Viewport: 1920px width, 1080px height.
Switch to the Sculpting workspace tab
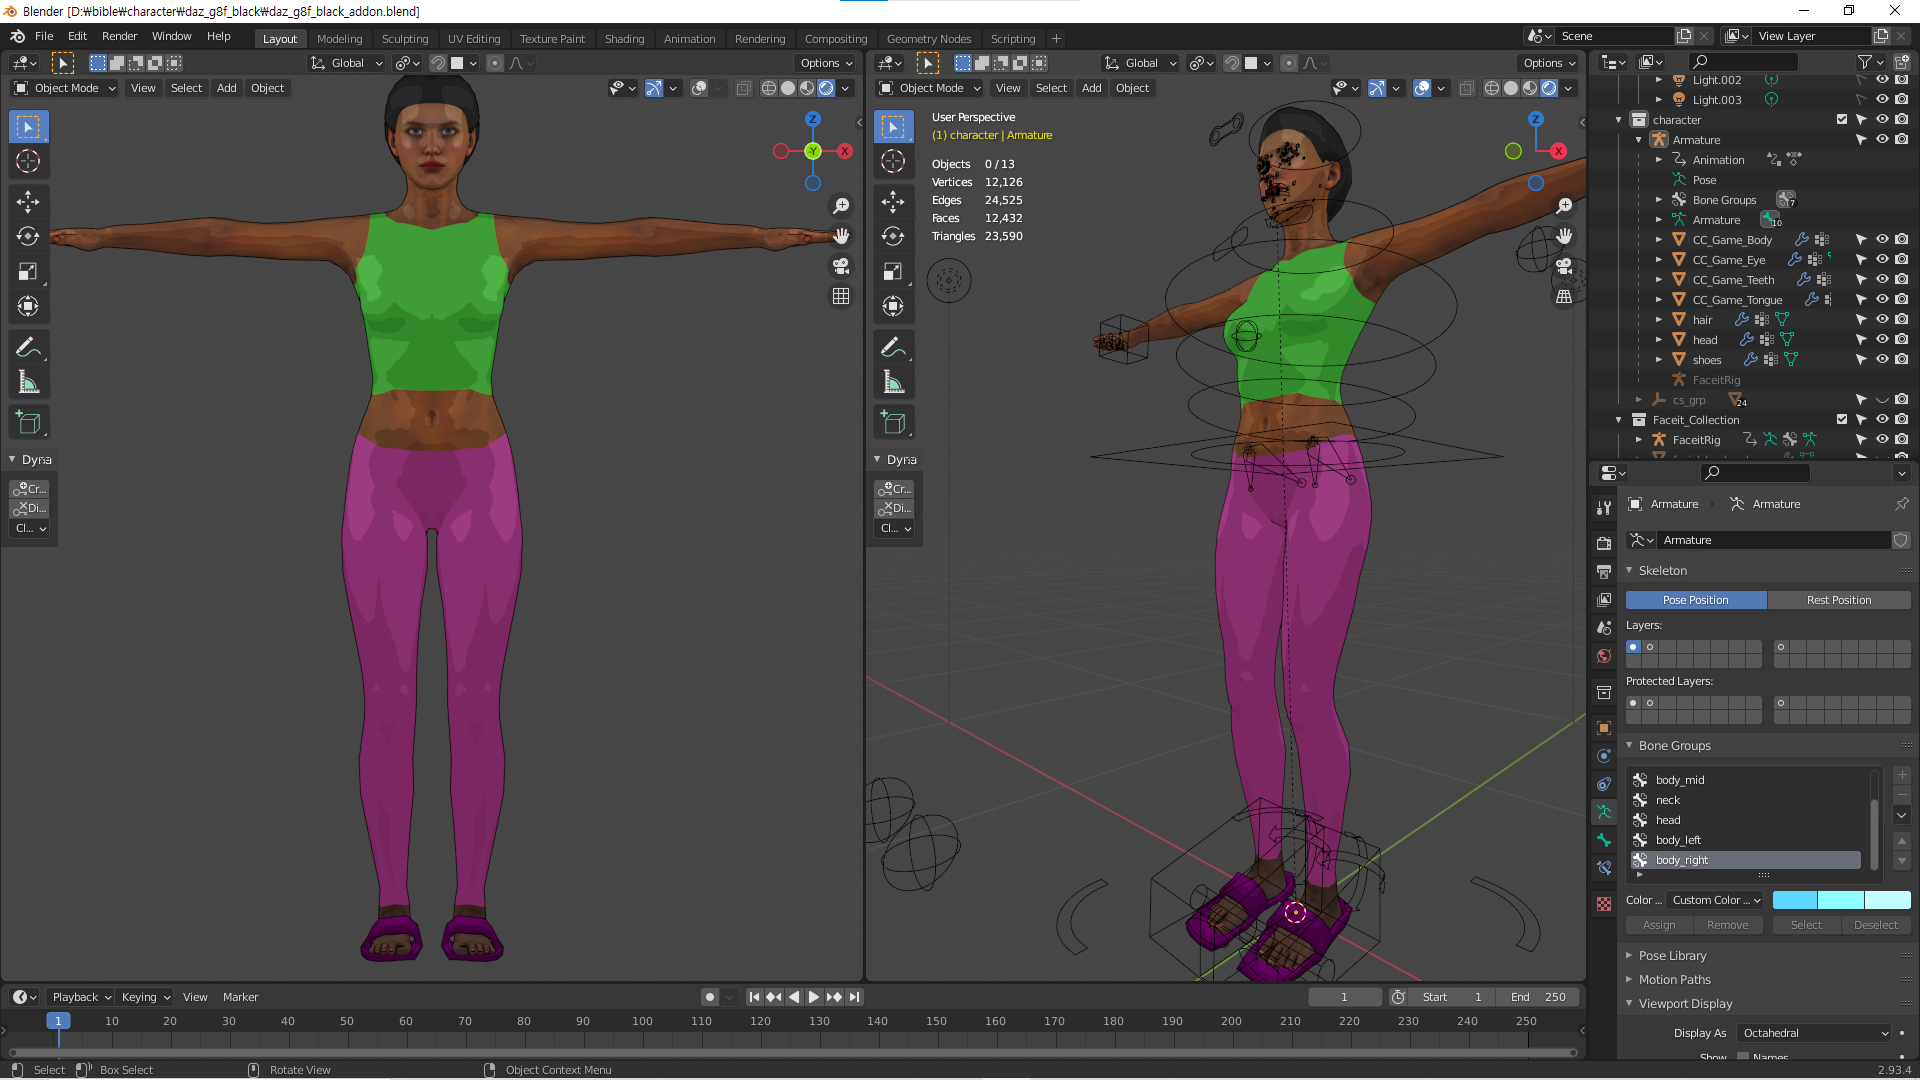405,39
